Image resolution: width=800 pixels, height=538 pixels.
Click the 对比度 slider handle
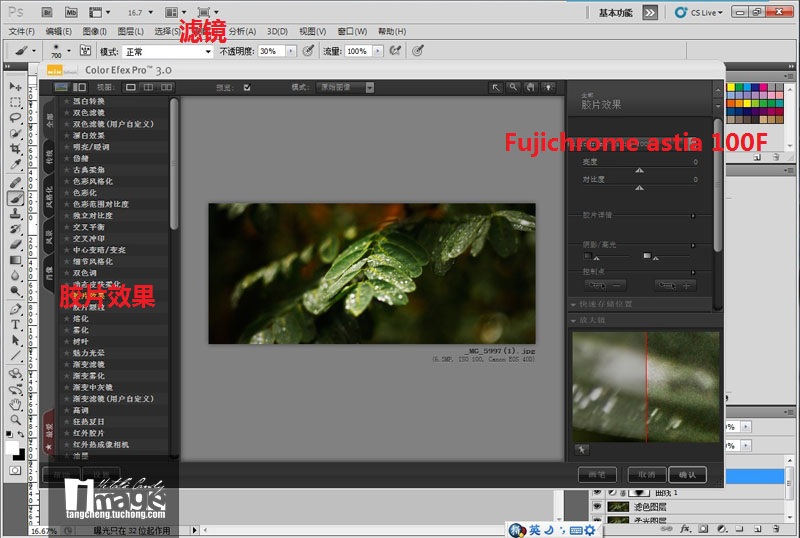(x=639, y=187)
